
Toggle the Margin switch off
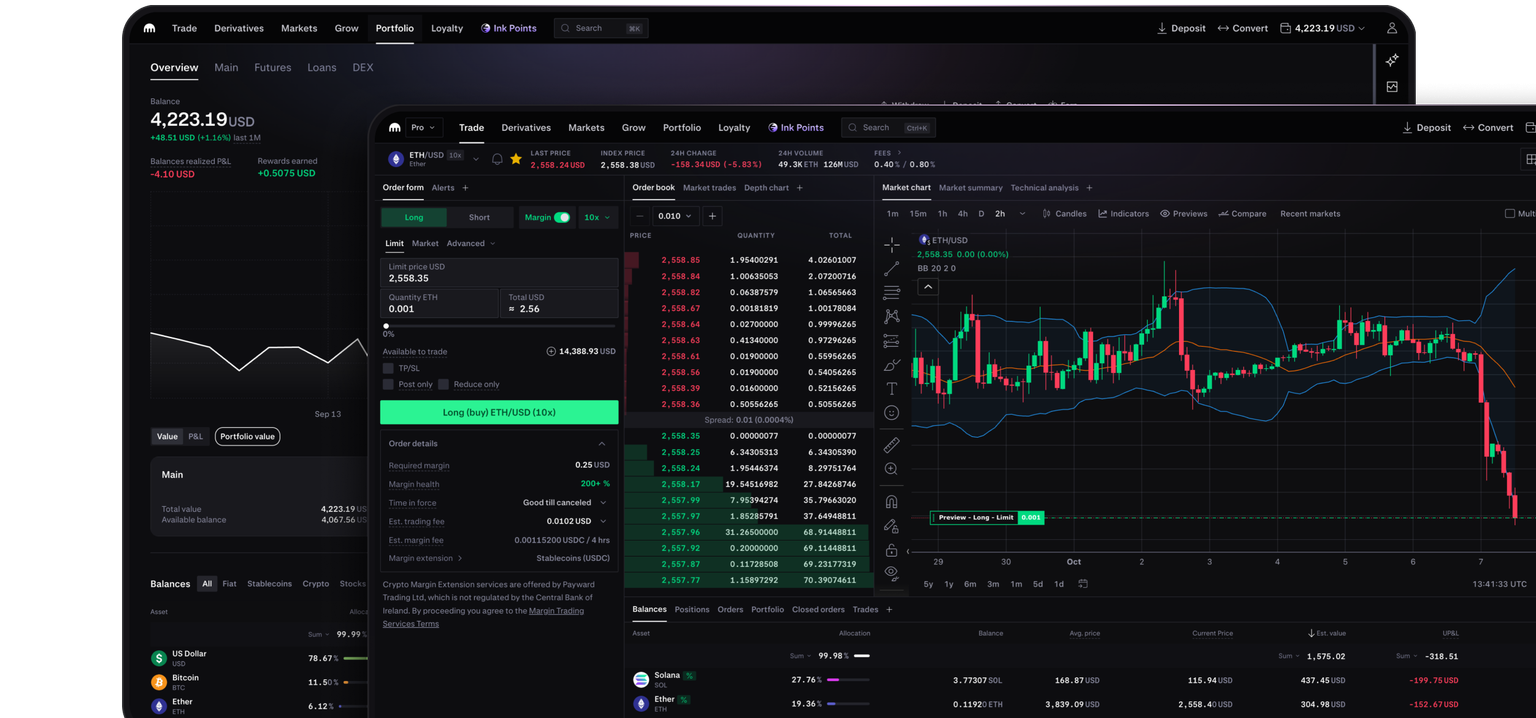coord(562,217)
